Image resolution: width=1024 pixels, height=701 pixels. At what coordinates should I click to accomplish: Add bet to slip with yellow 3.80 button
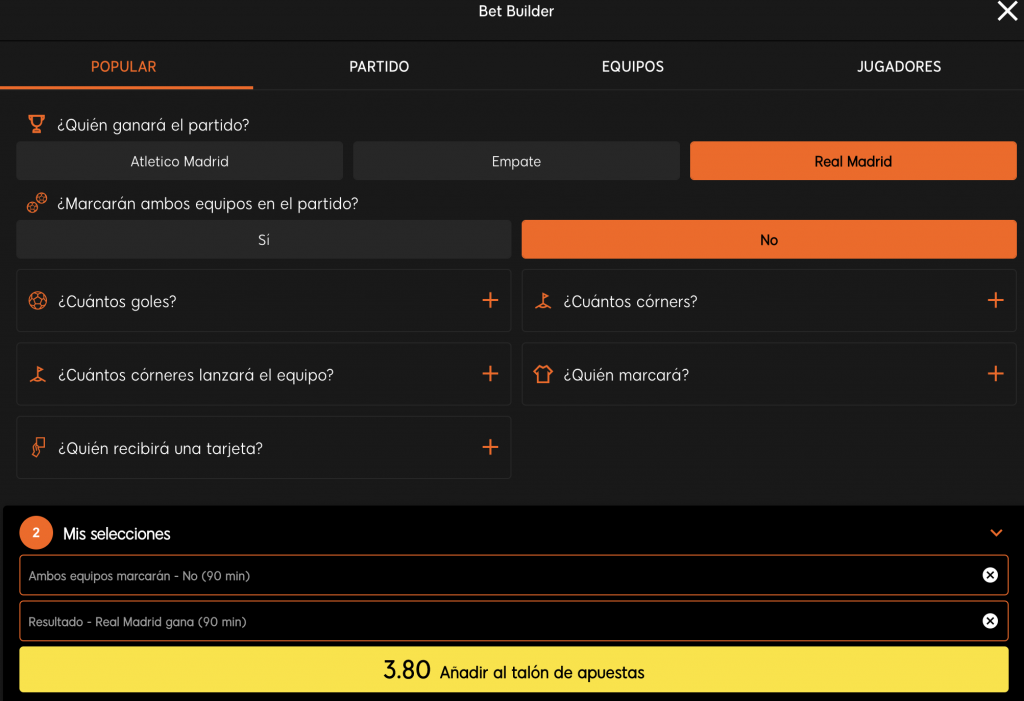[x=513, y=670]
